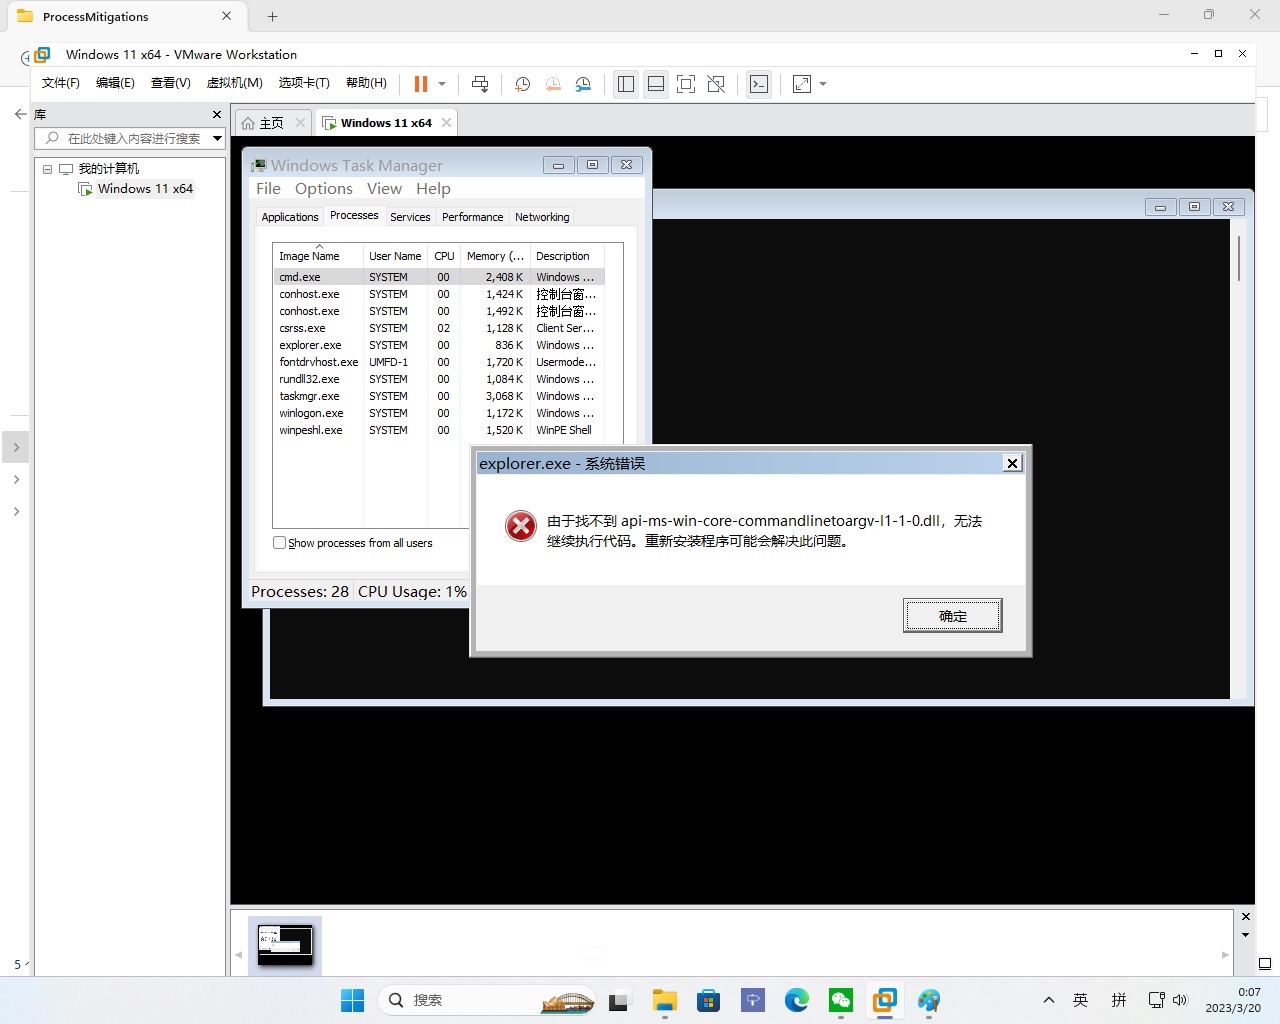This screenshot has width=1280, height=1024.
Task: Open WeChat from the taskbar
Action: click(841, 1000)
